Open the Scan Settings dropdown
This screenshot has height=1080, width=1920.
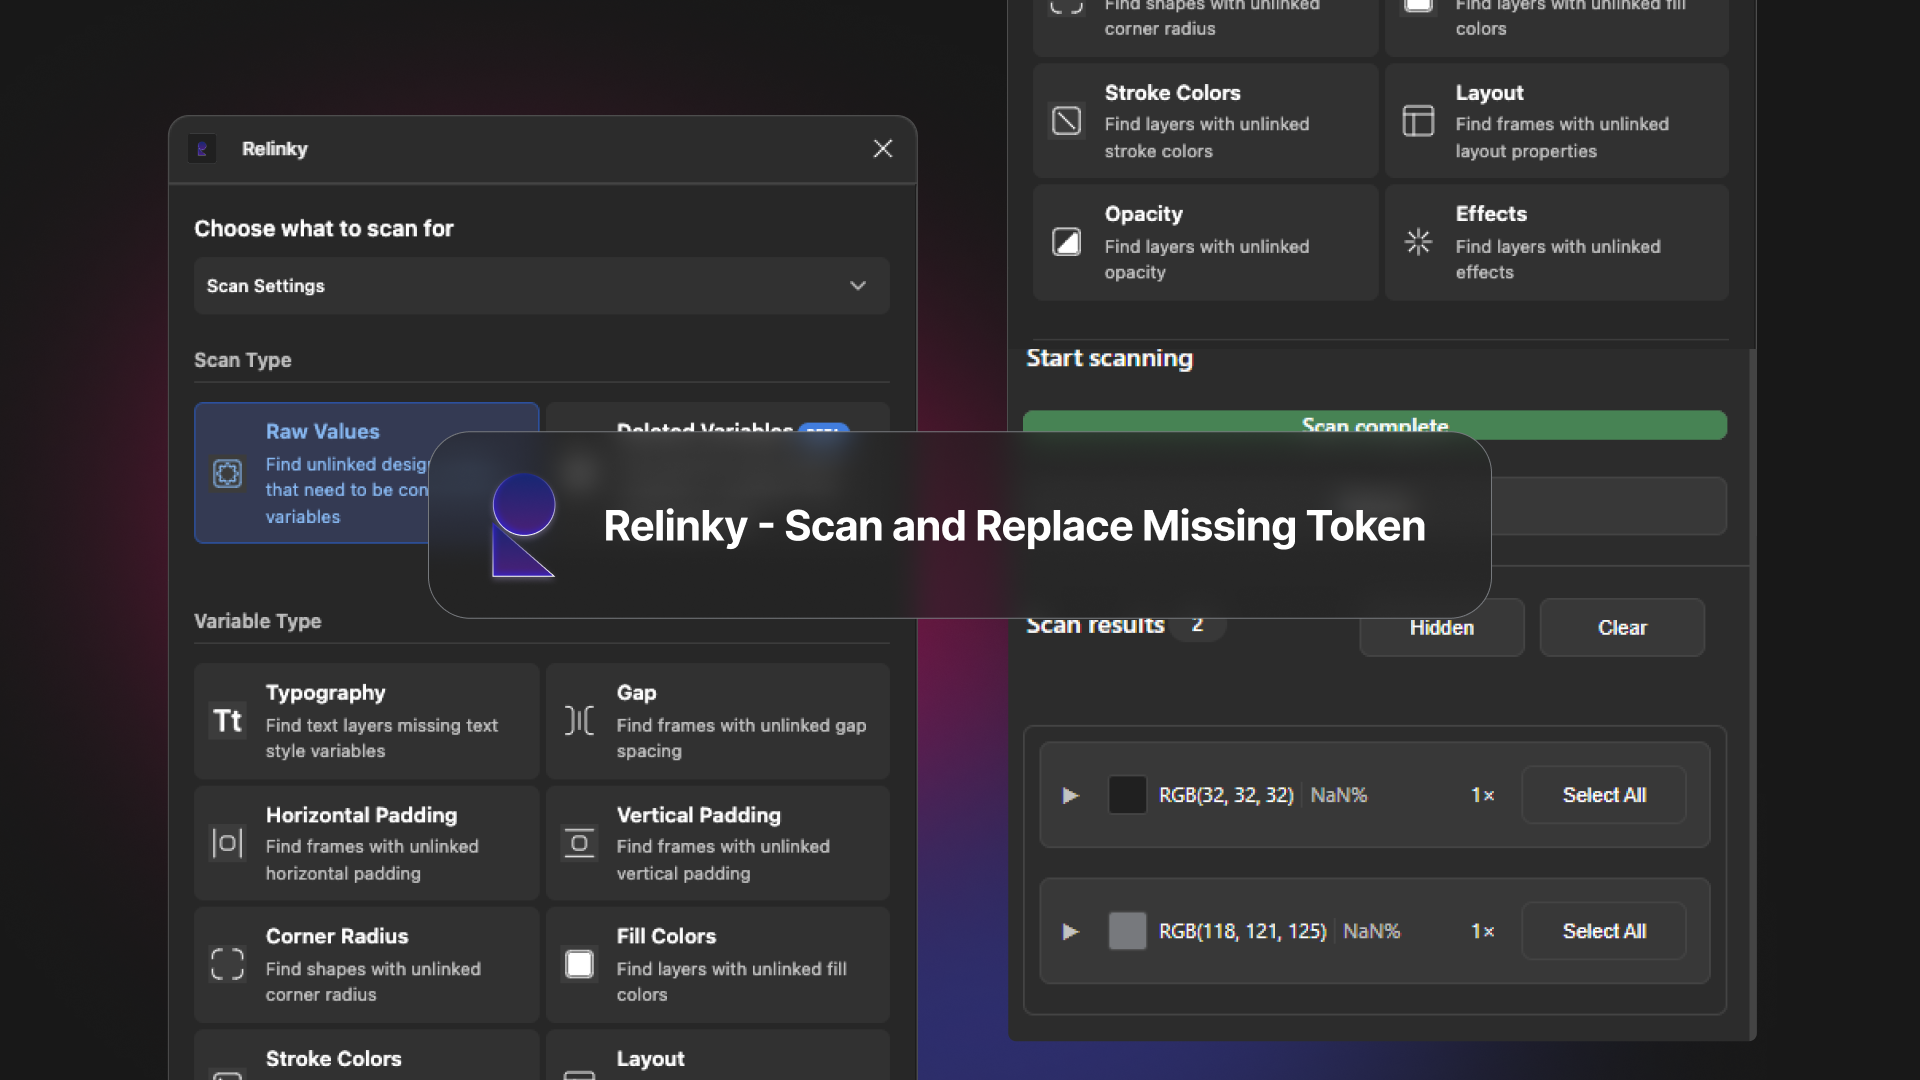(x=542, y=286)
